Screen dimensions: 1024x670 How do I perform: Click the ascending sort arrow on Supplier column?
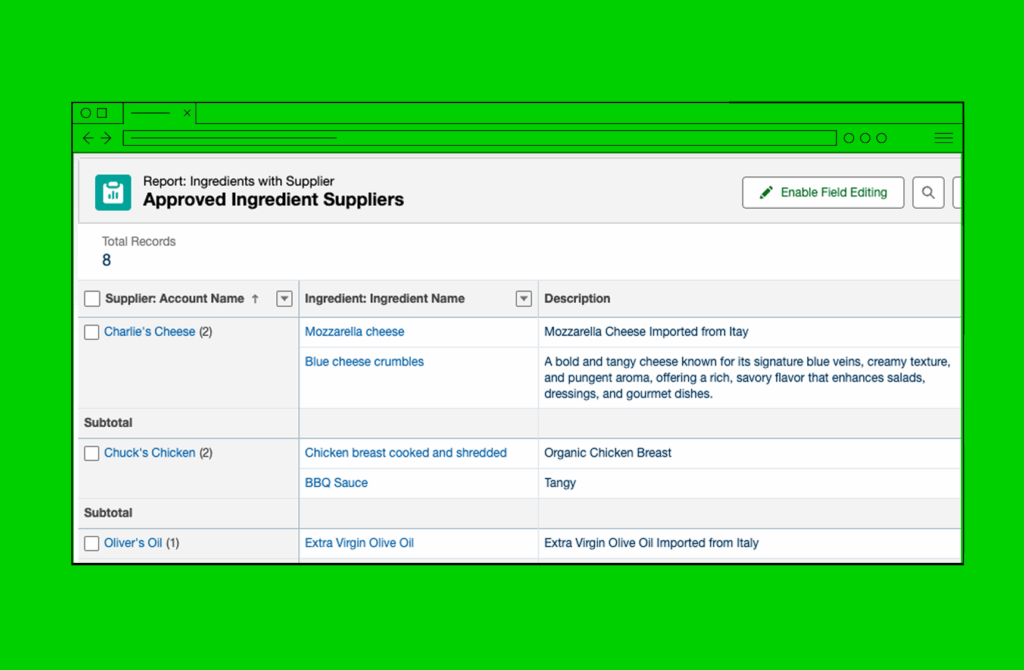click(255, 299)
